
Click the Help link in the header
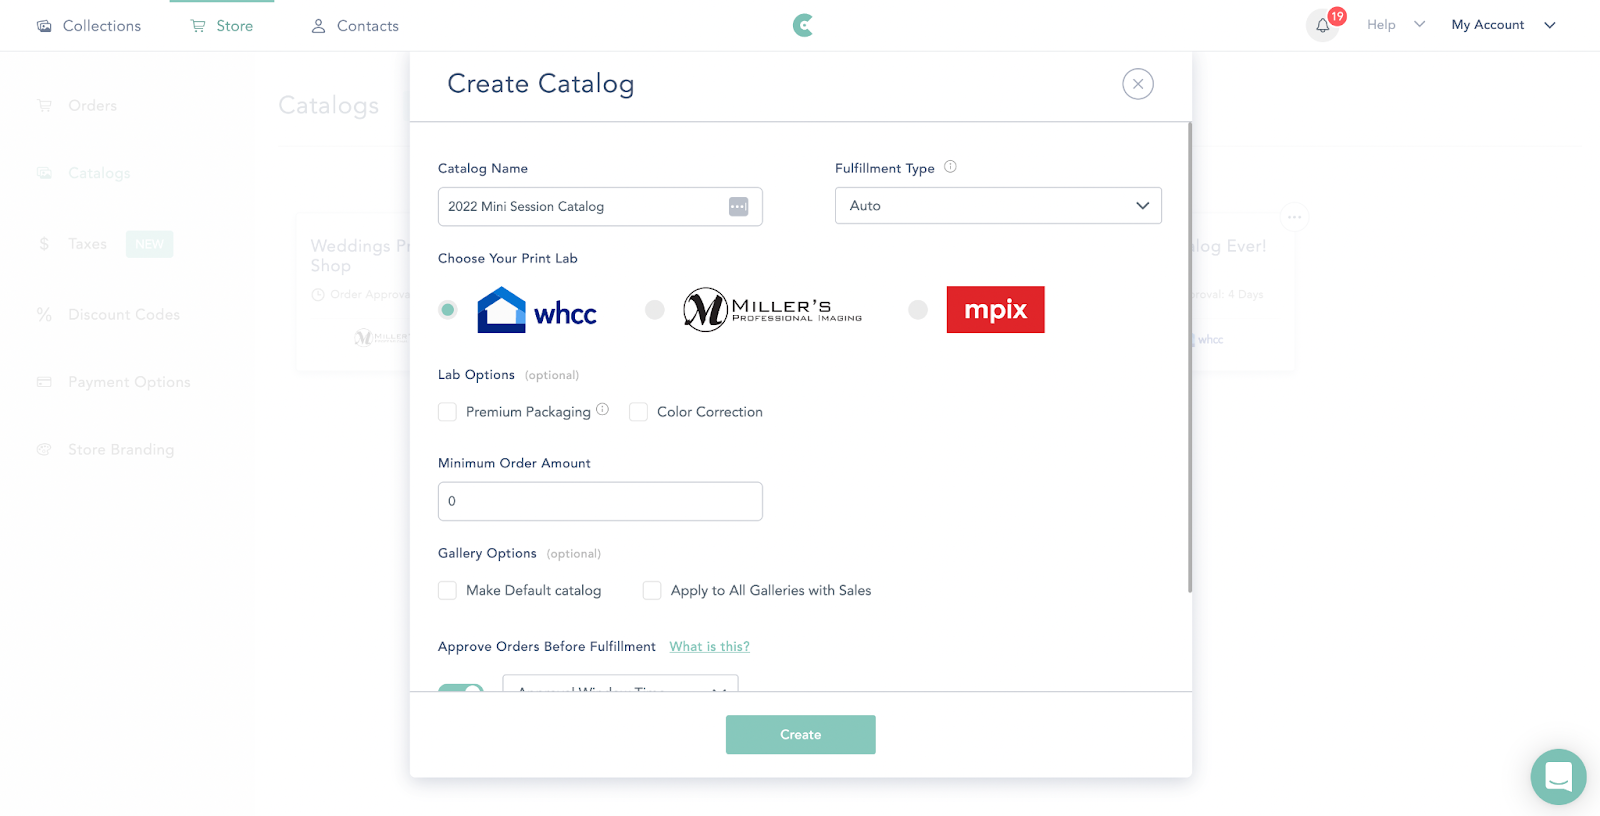coord(1381,25)
